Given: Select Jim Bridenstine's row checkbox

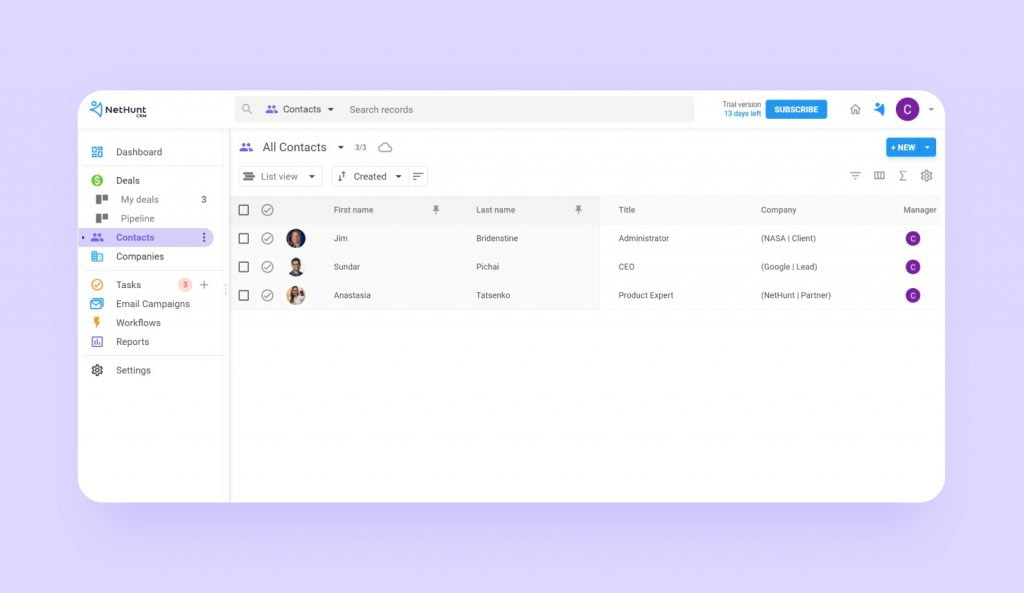Looking at the screenshot, I should coord(243,238).
